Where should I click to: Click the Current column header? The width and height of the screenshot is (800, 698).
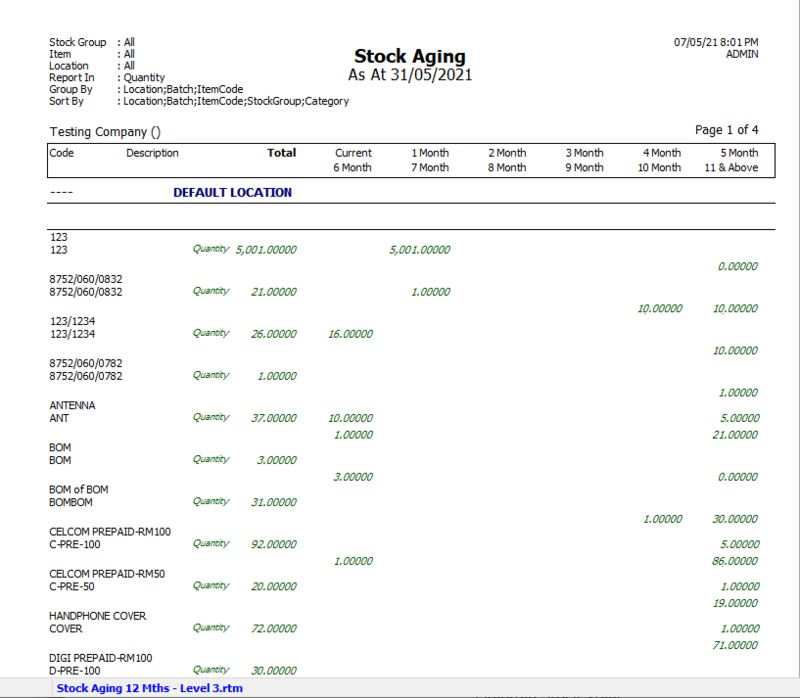353,153
